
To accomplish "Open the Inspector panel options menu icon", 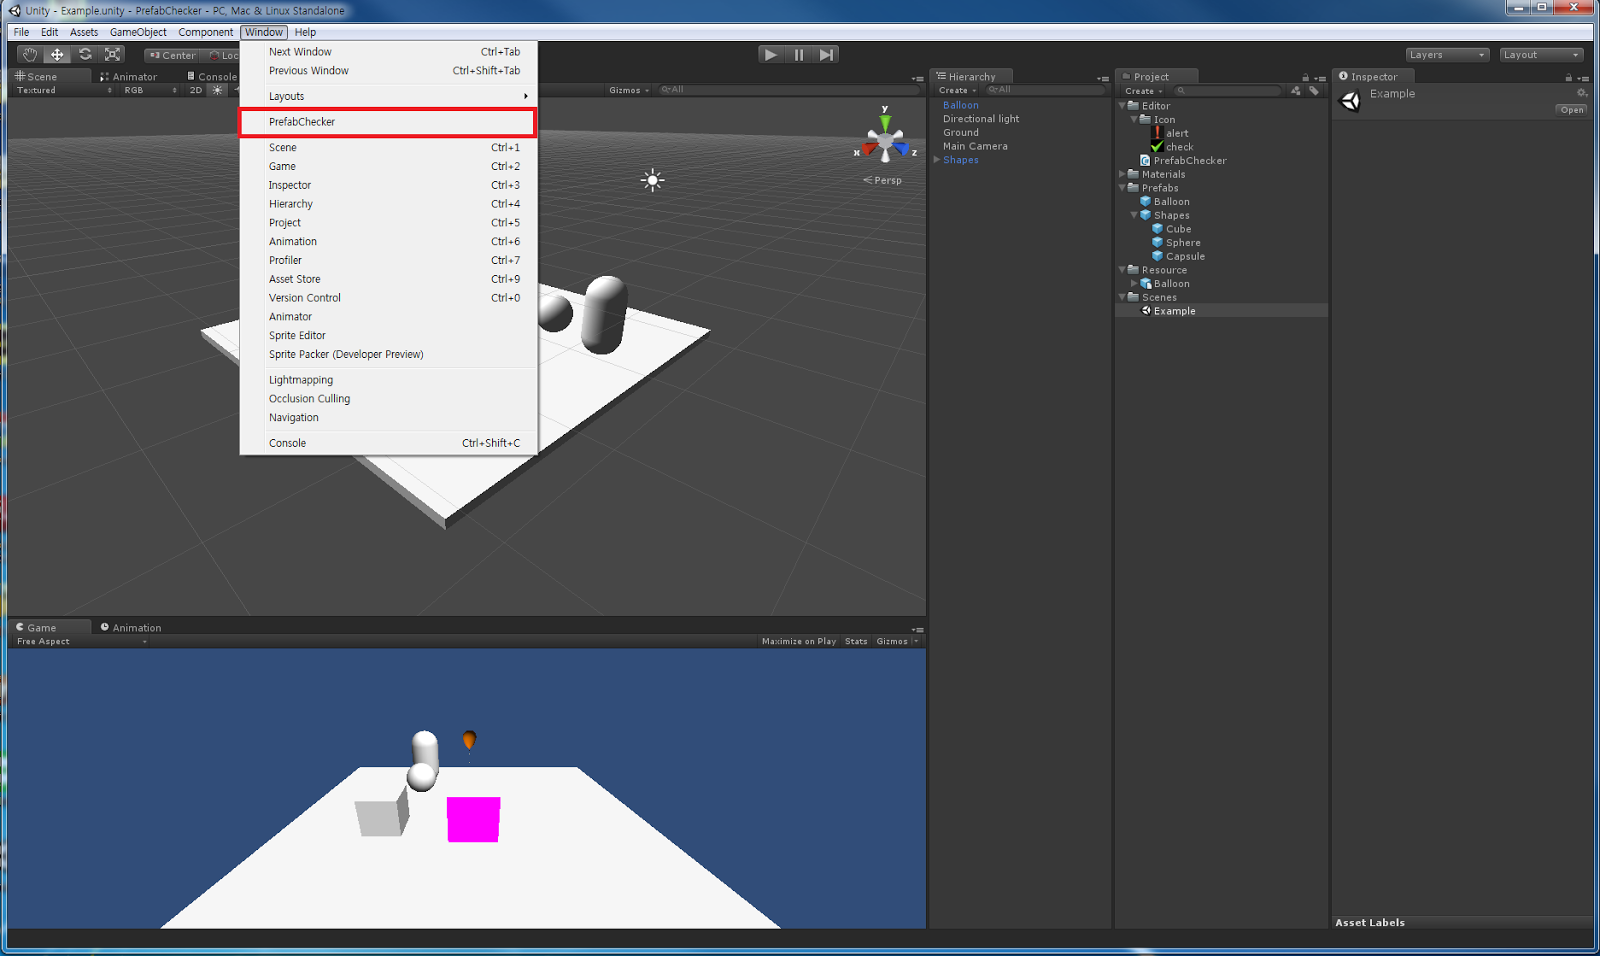I will click(1583, 78).
